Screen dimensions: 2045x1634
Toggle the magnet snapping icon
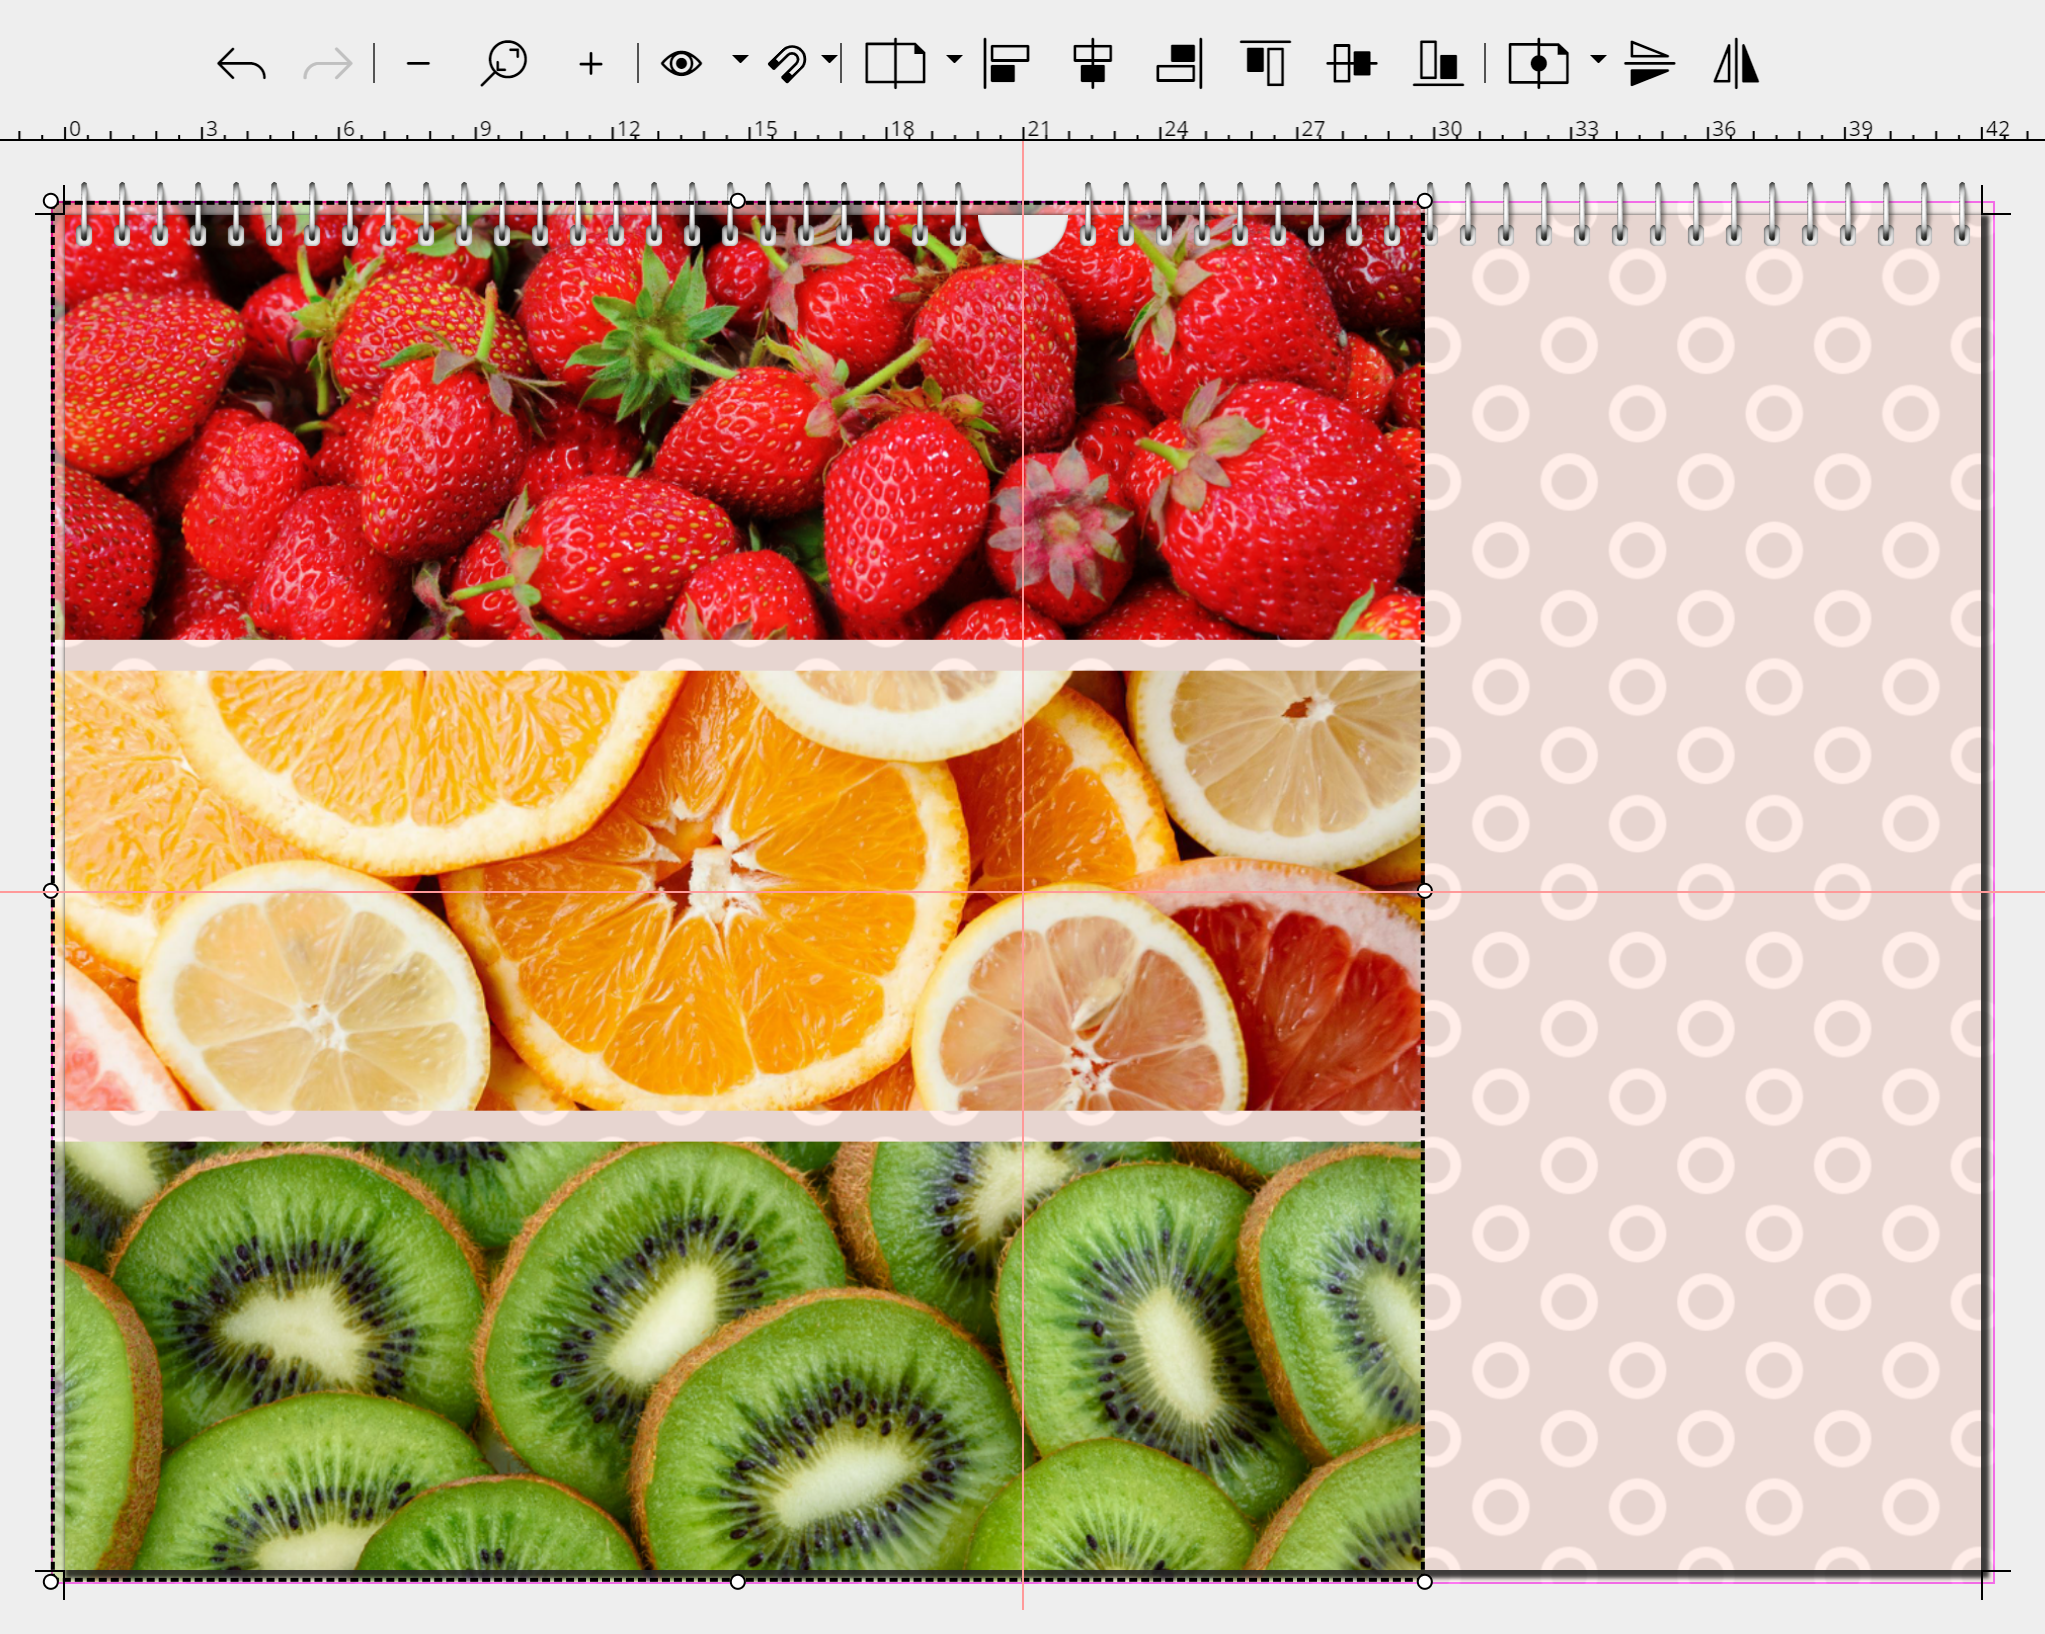[788, 64]
